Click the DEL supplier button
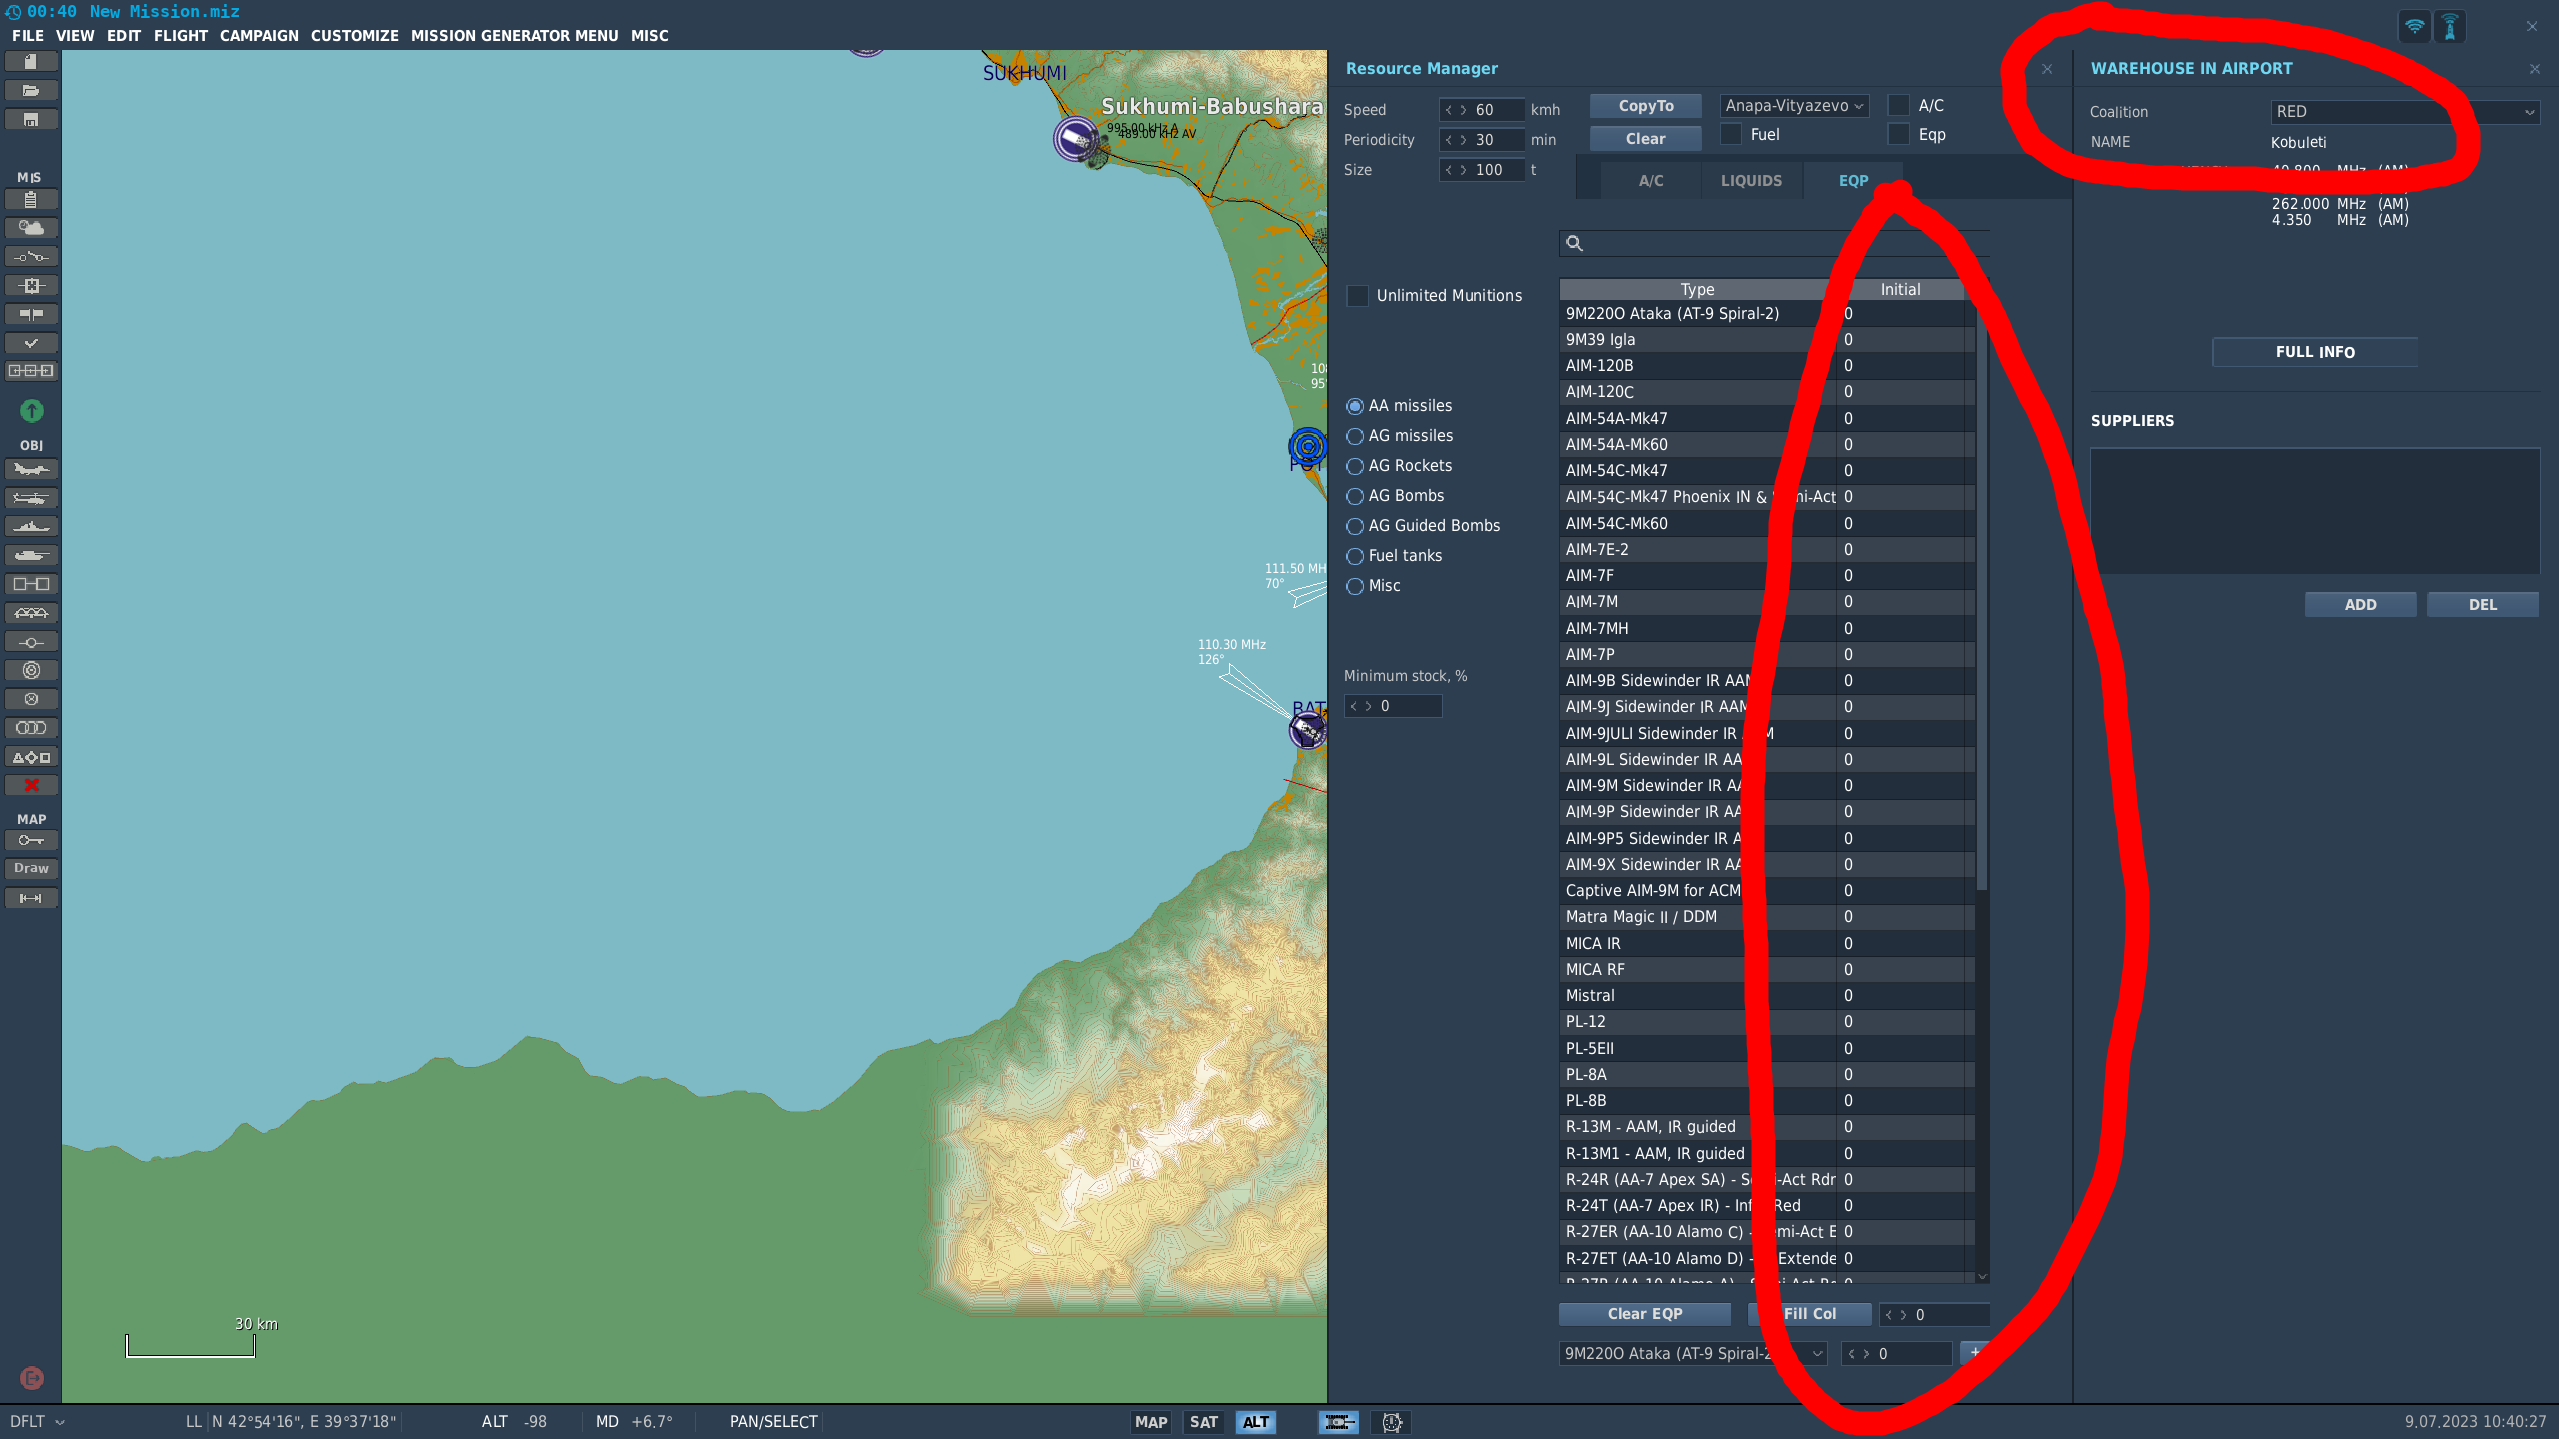 (x=2482, y=605)
